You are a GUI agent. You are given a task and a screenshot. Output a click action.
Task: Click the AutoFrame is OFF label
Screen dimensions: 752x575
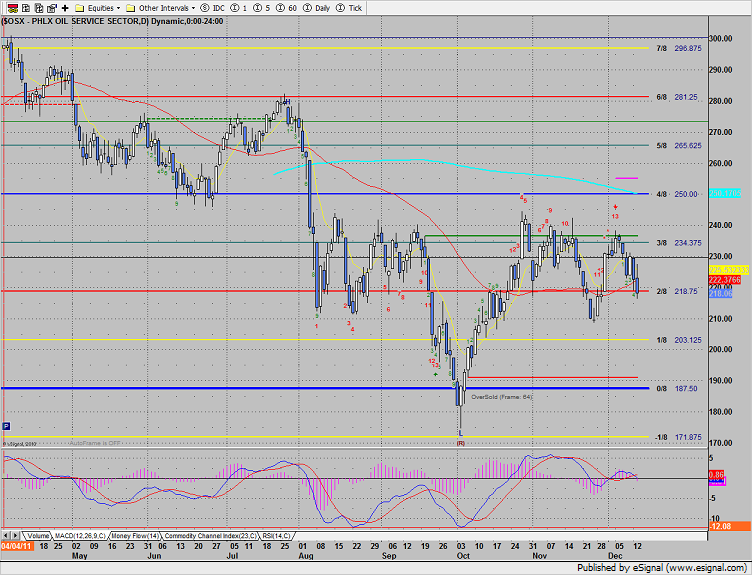[95, 443]
